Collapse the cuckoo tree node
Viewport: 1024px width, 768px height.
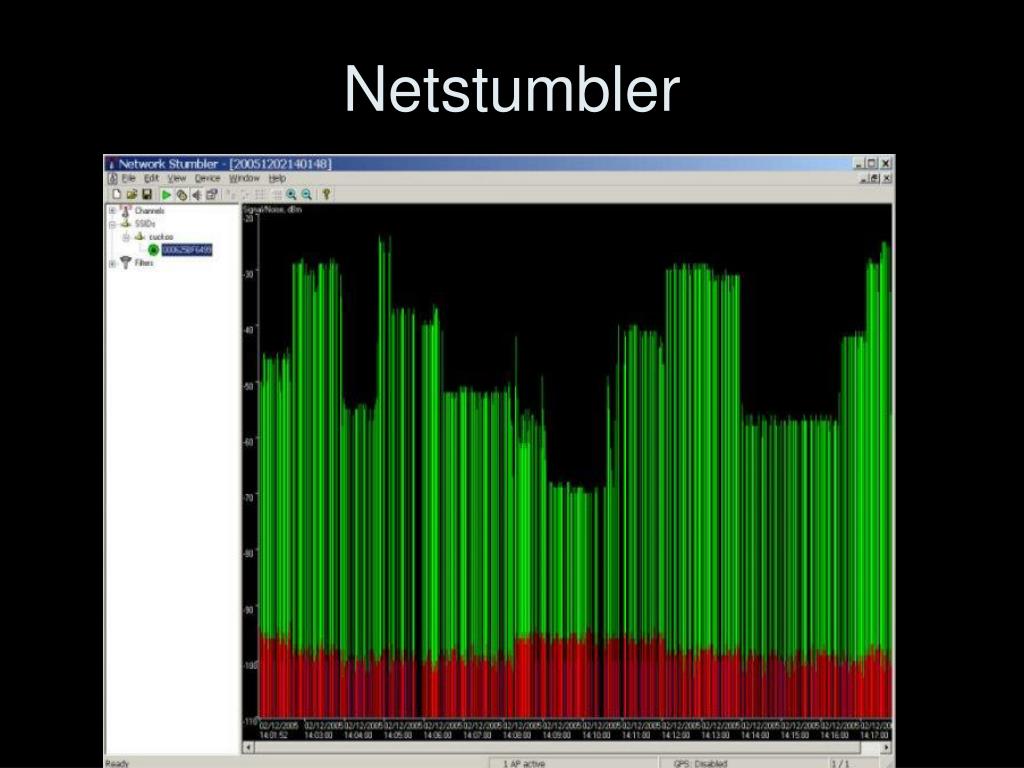[125, 237]
